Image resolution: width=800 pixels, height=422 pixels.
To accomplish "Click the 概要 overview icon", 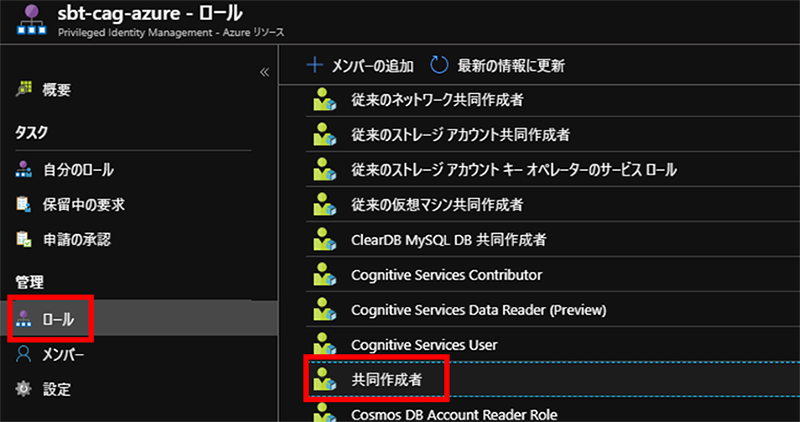I will pos(23,89).
